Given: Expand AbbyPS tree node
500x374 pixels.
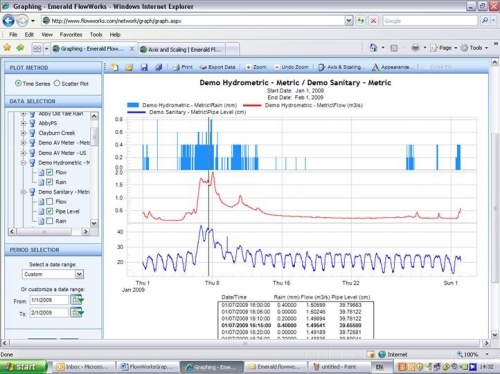Looking at the screenshot, I should (23, 123).
